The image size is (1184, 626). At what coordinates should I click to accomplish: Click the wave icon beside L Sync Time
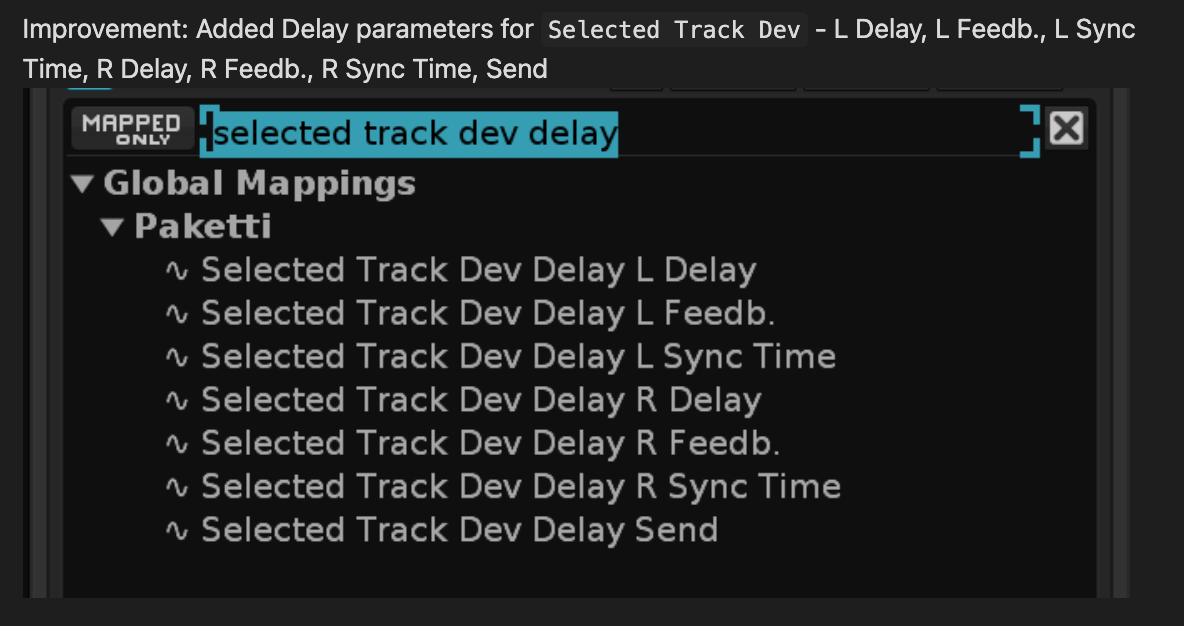pos(177,357)
